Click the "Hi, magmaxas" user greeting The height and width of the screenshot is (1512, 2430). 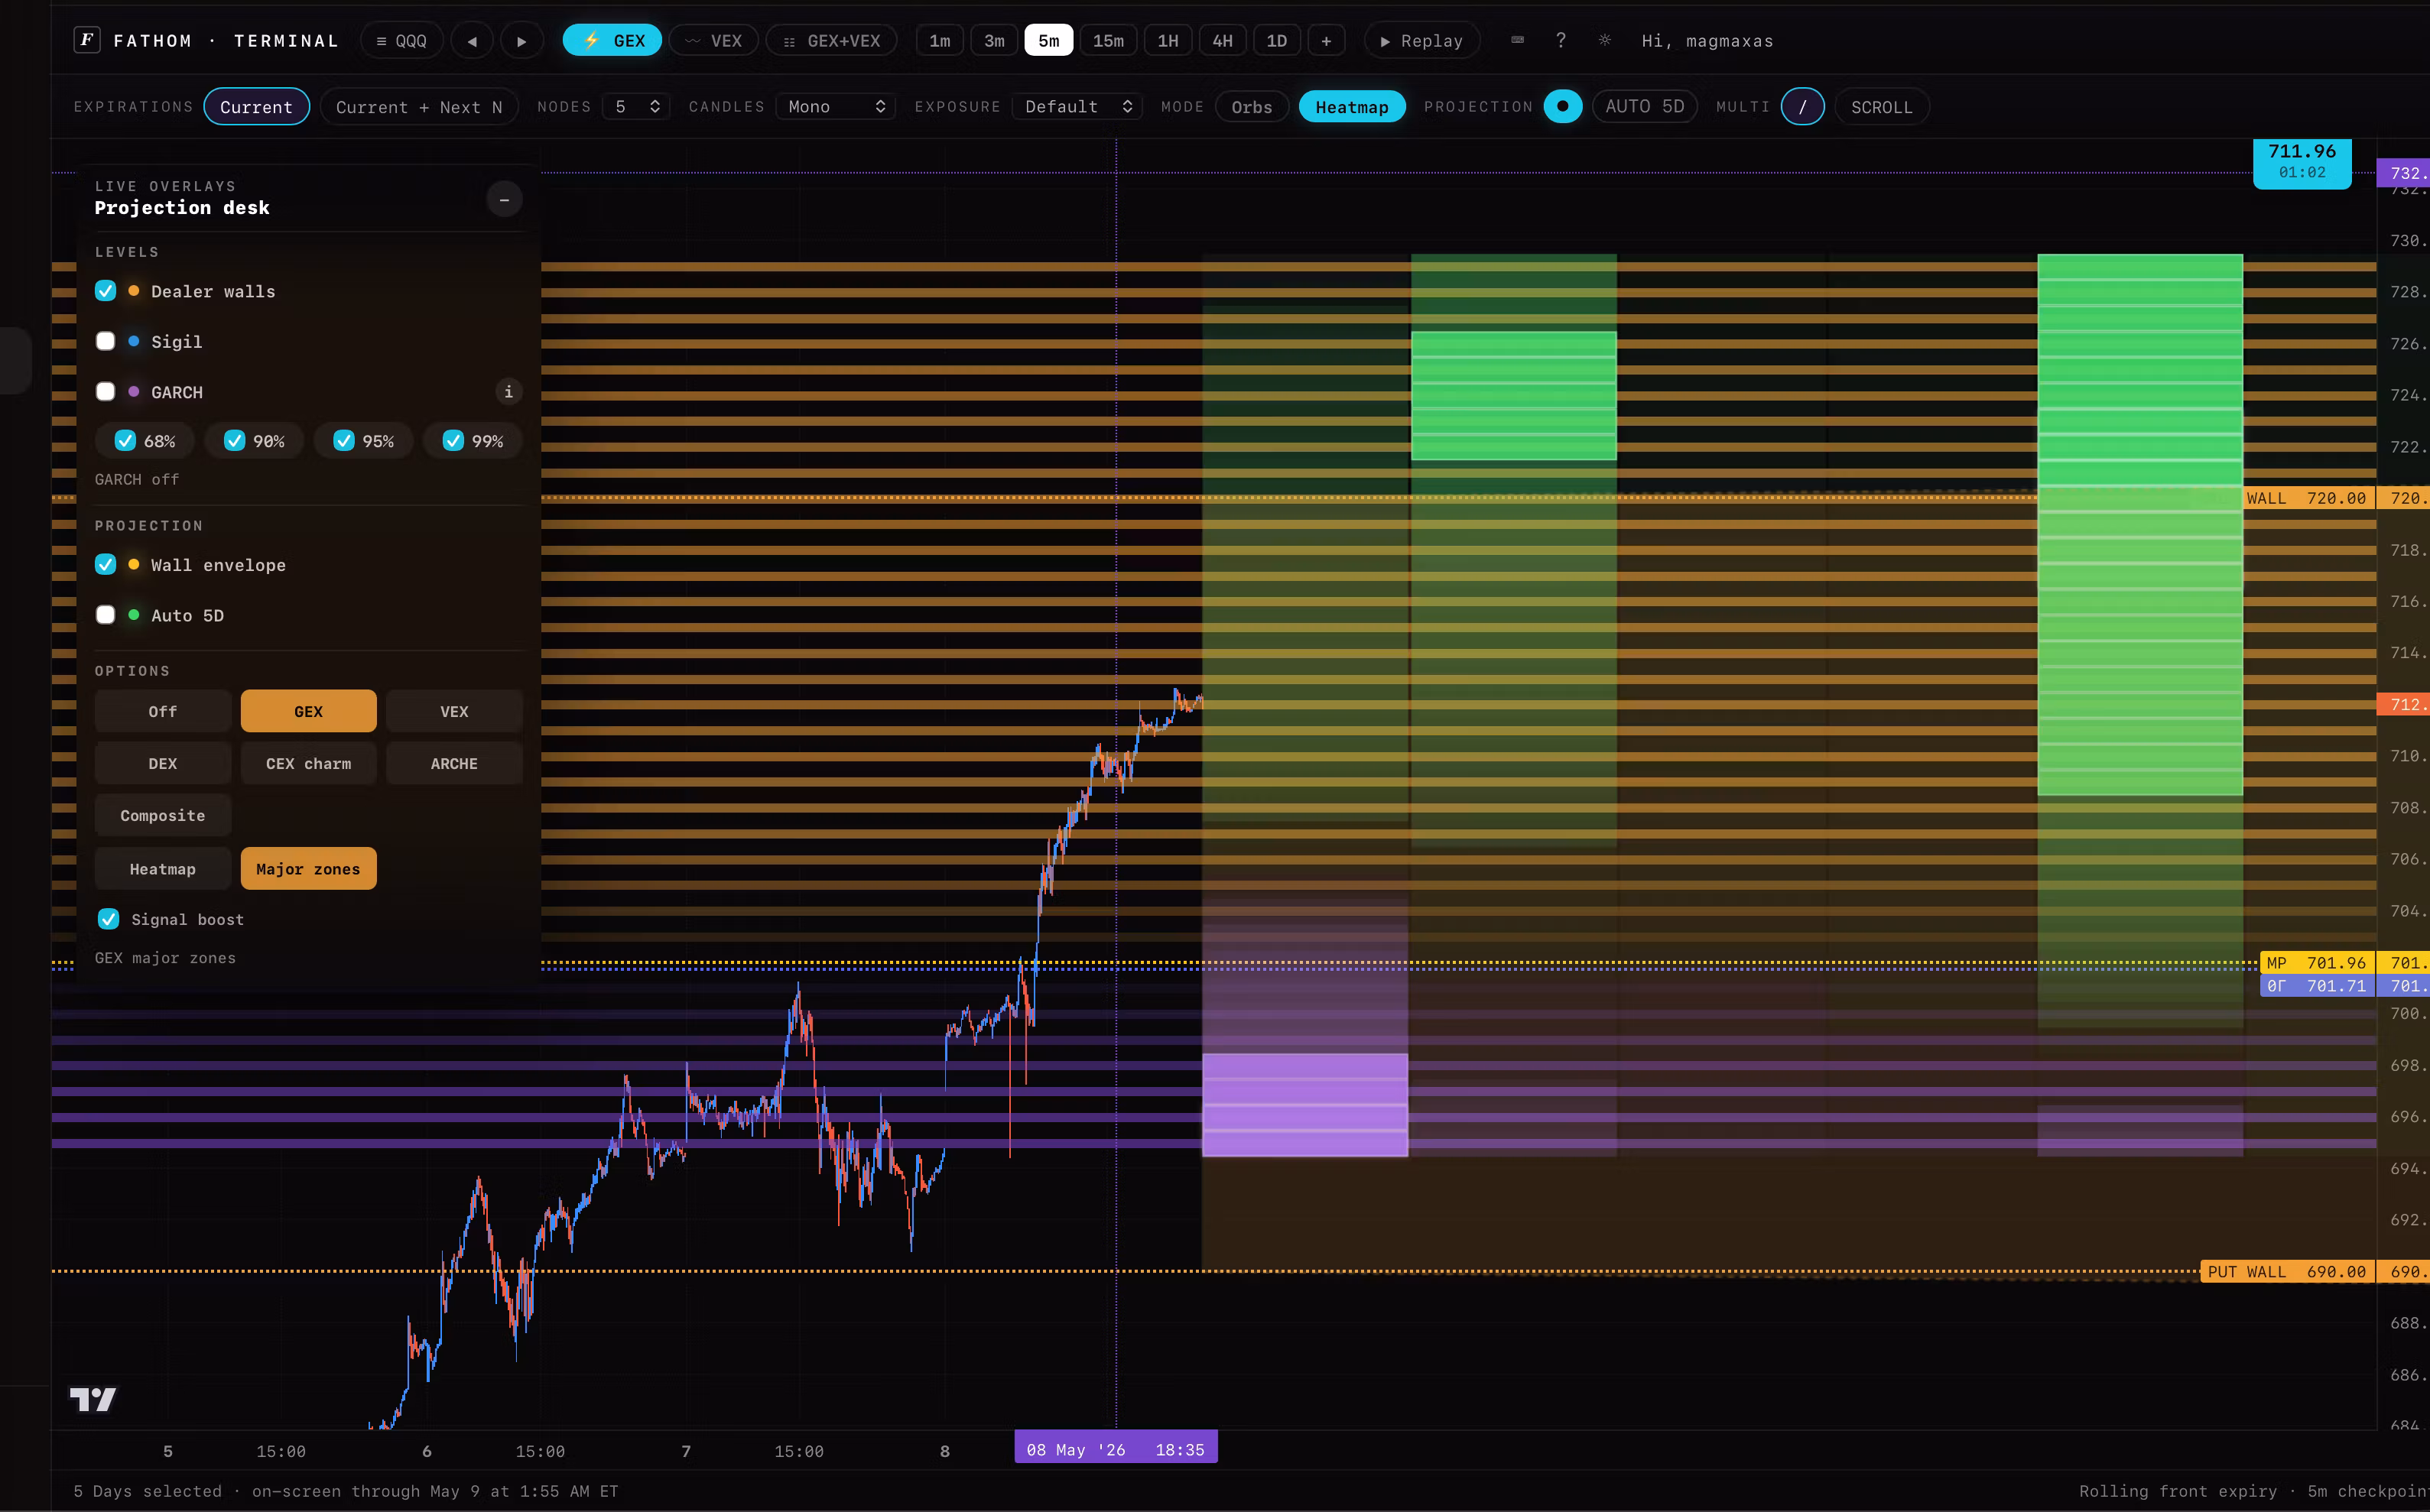pos(1708,41)
